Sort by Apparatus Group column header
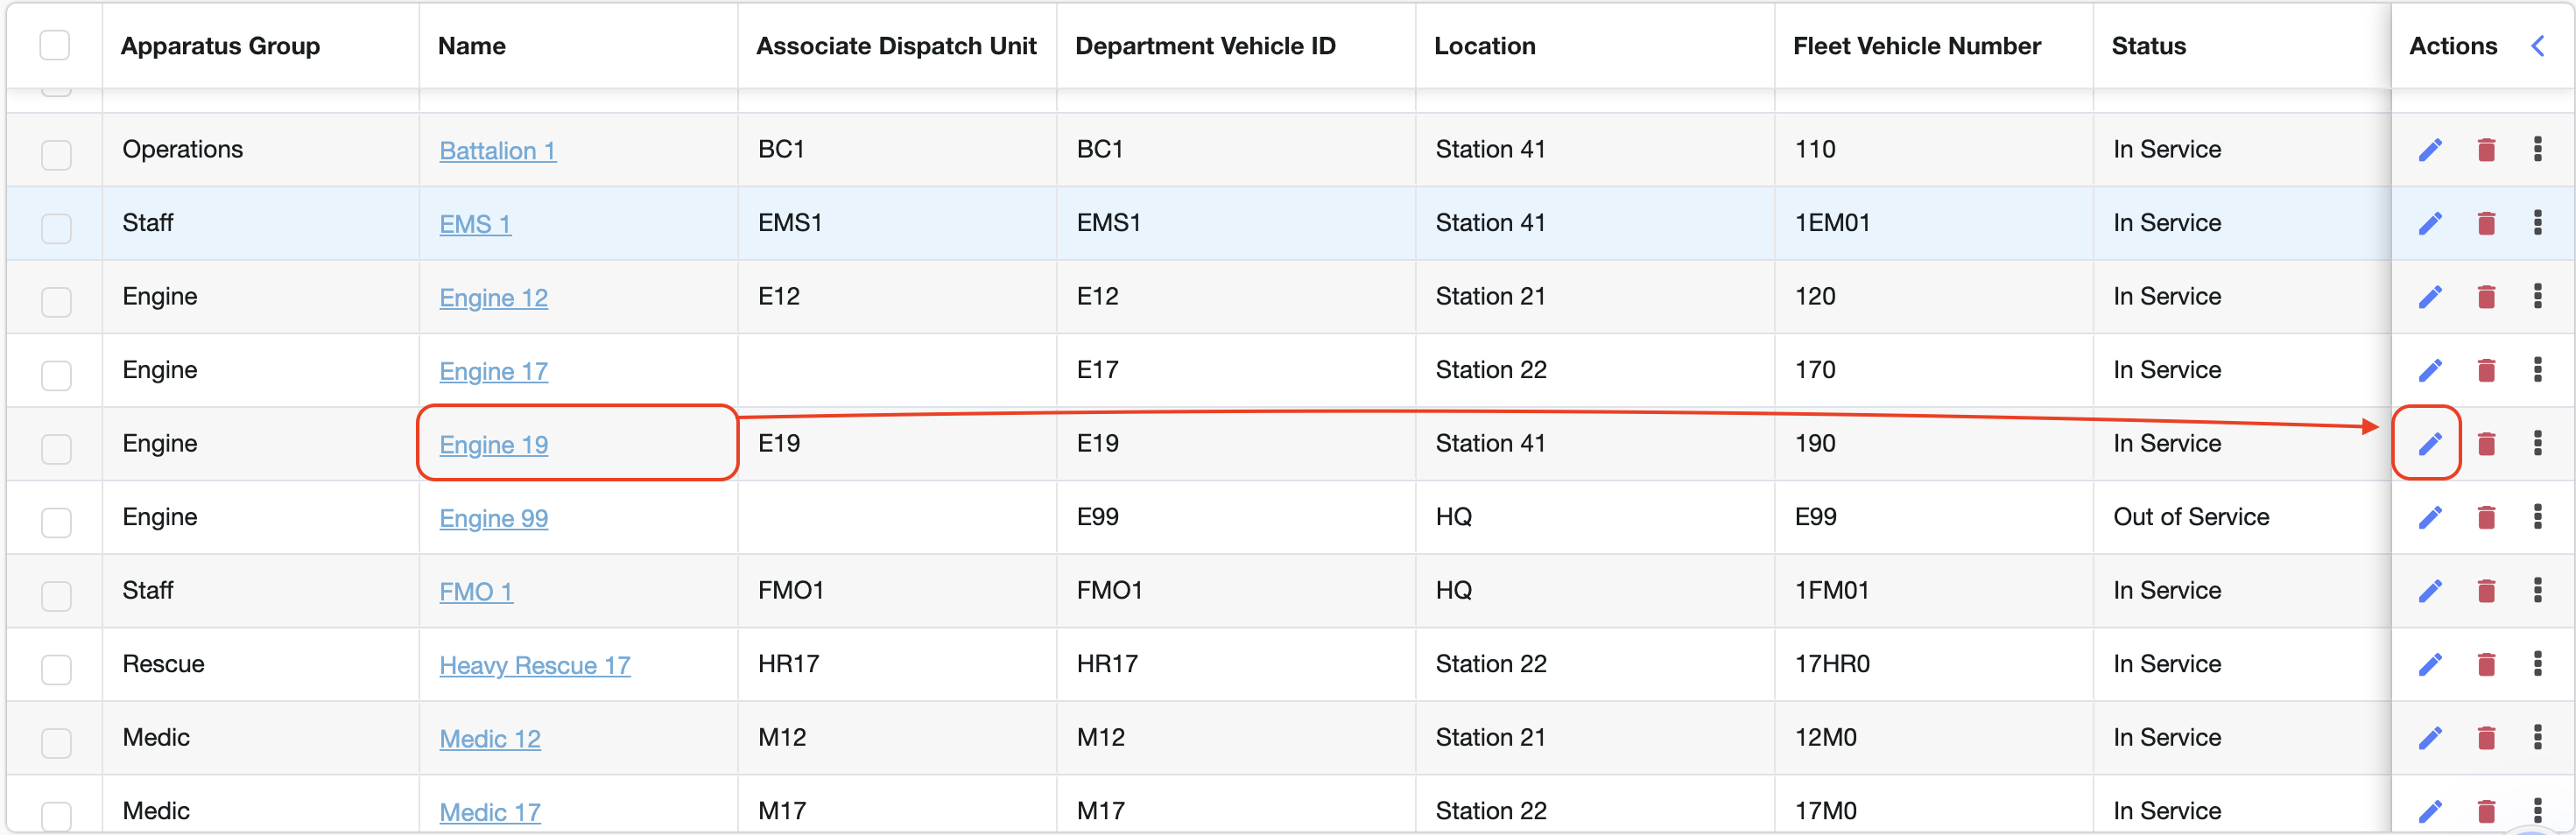The image size is (2576, 835). click(x=220, y=46)
